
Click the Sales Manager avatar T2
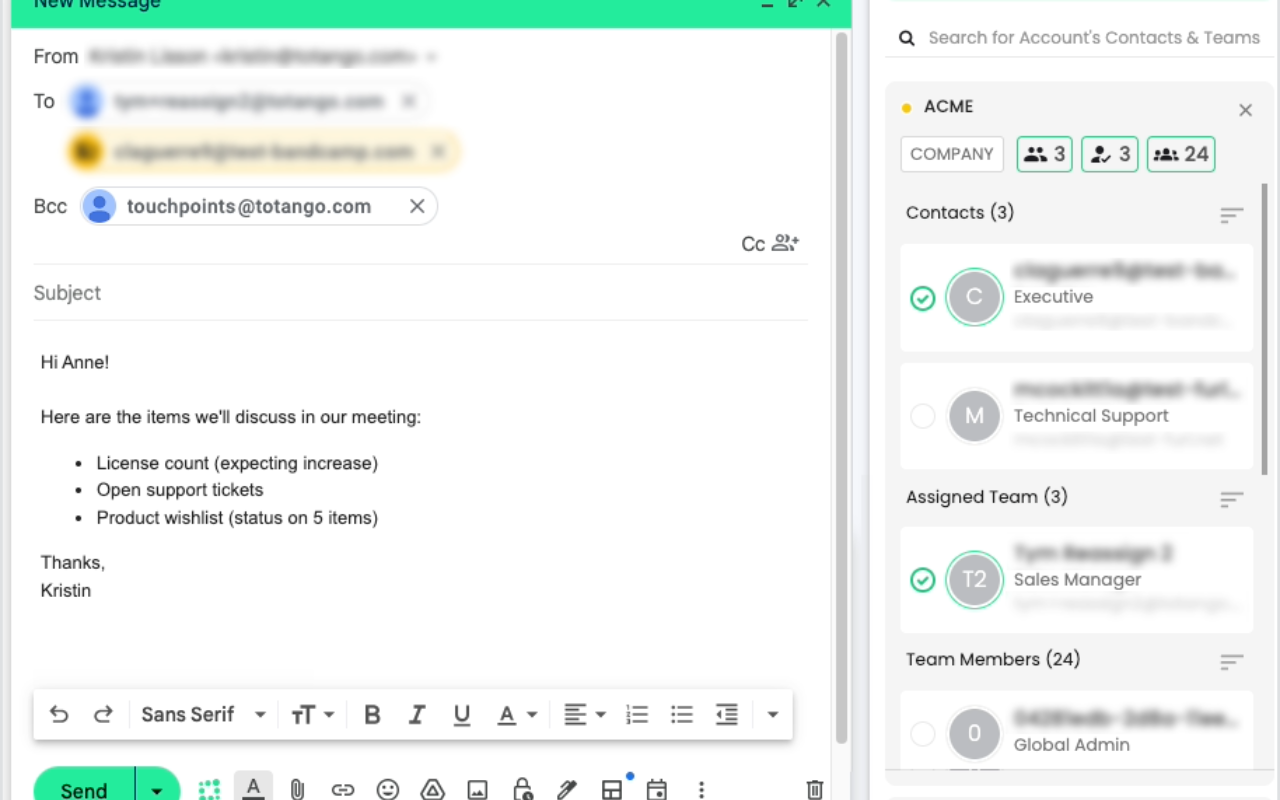tap(974, 580)
